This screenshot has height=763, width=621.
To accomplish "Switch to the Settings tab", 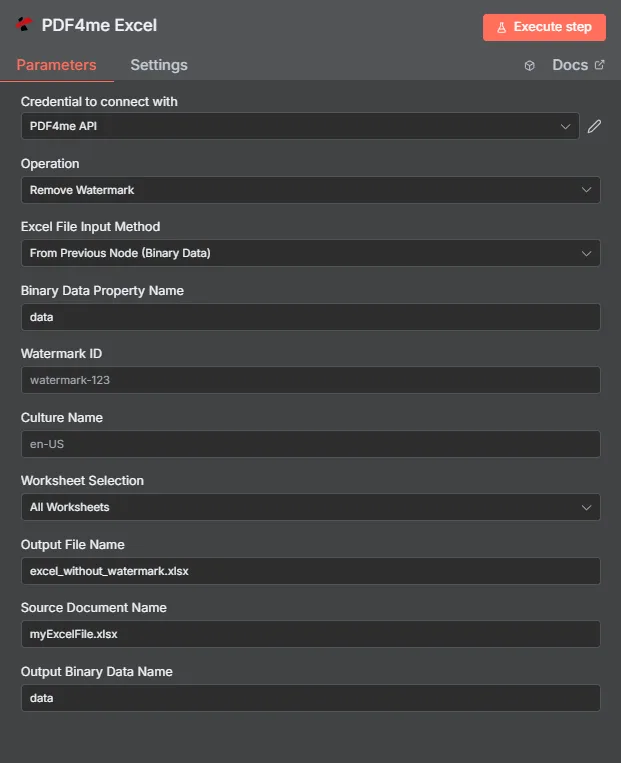I will [159, 65].
